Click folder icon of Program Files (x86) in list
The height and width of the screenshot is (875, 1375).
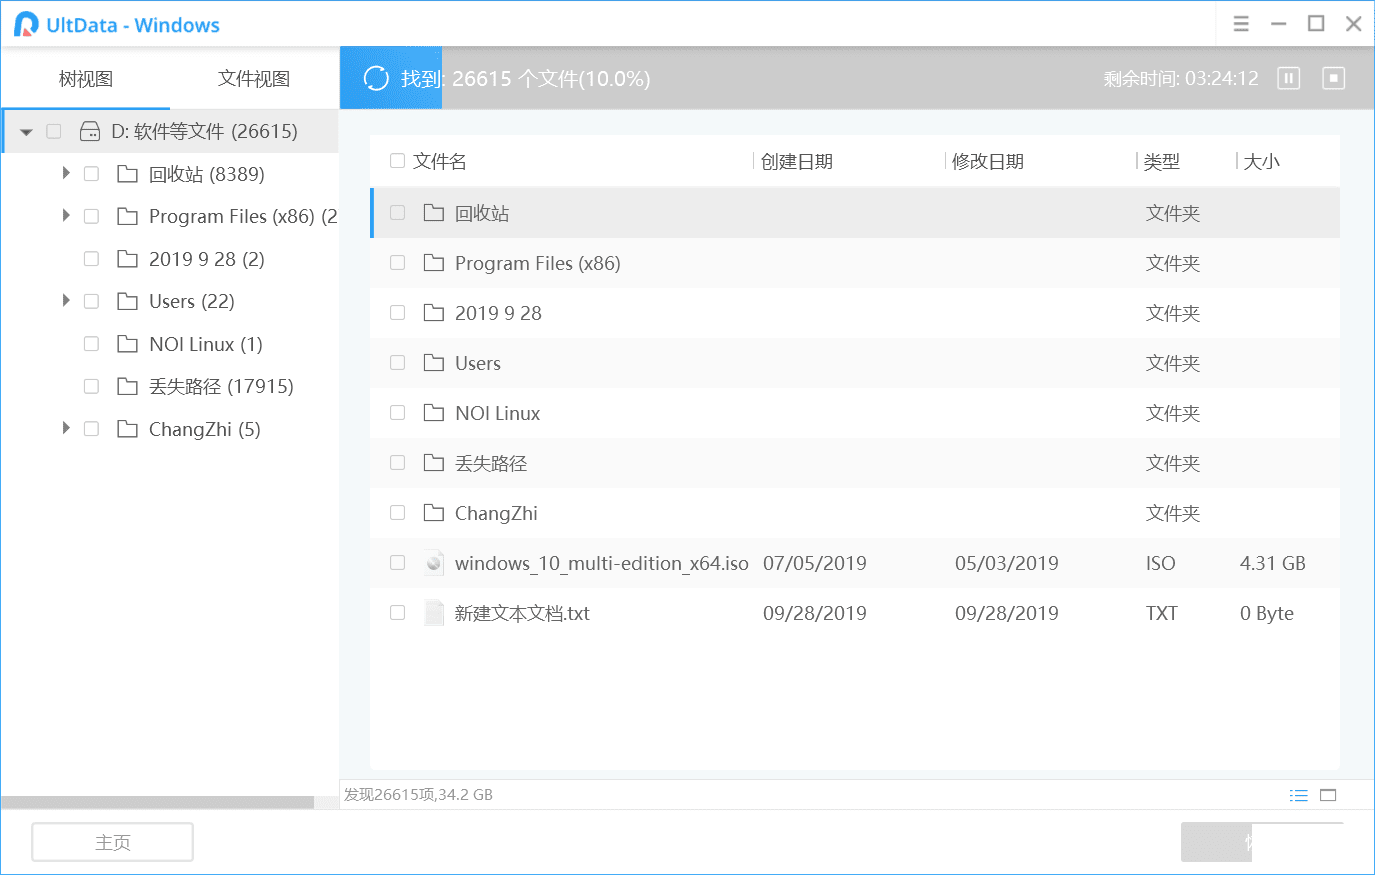pyautogui.click(x=434, y=262)
